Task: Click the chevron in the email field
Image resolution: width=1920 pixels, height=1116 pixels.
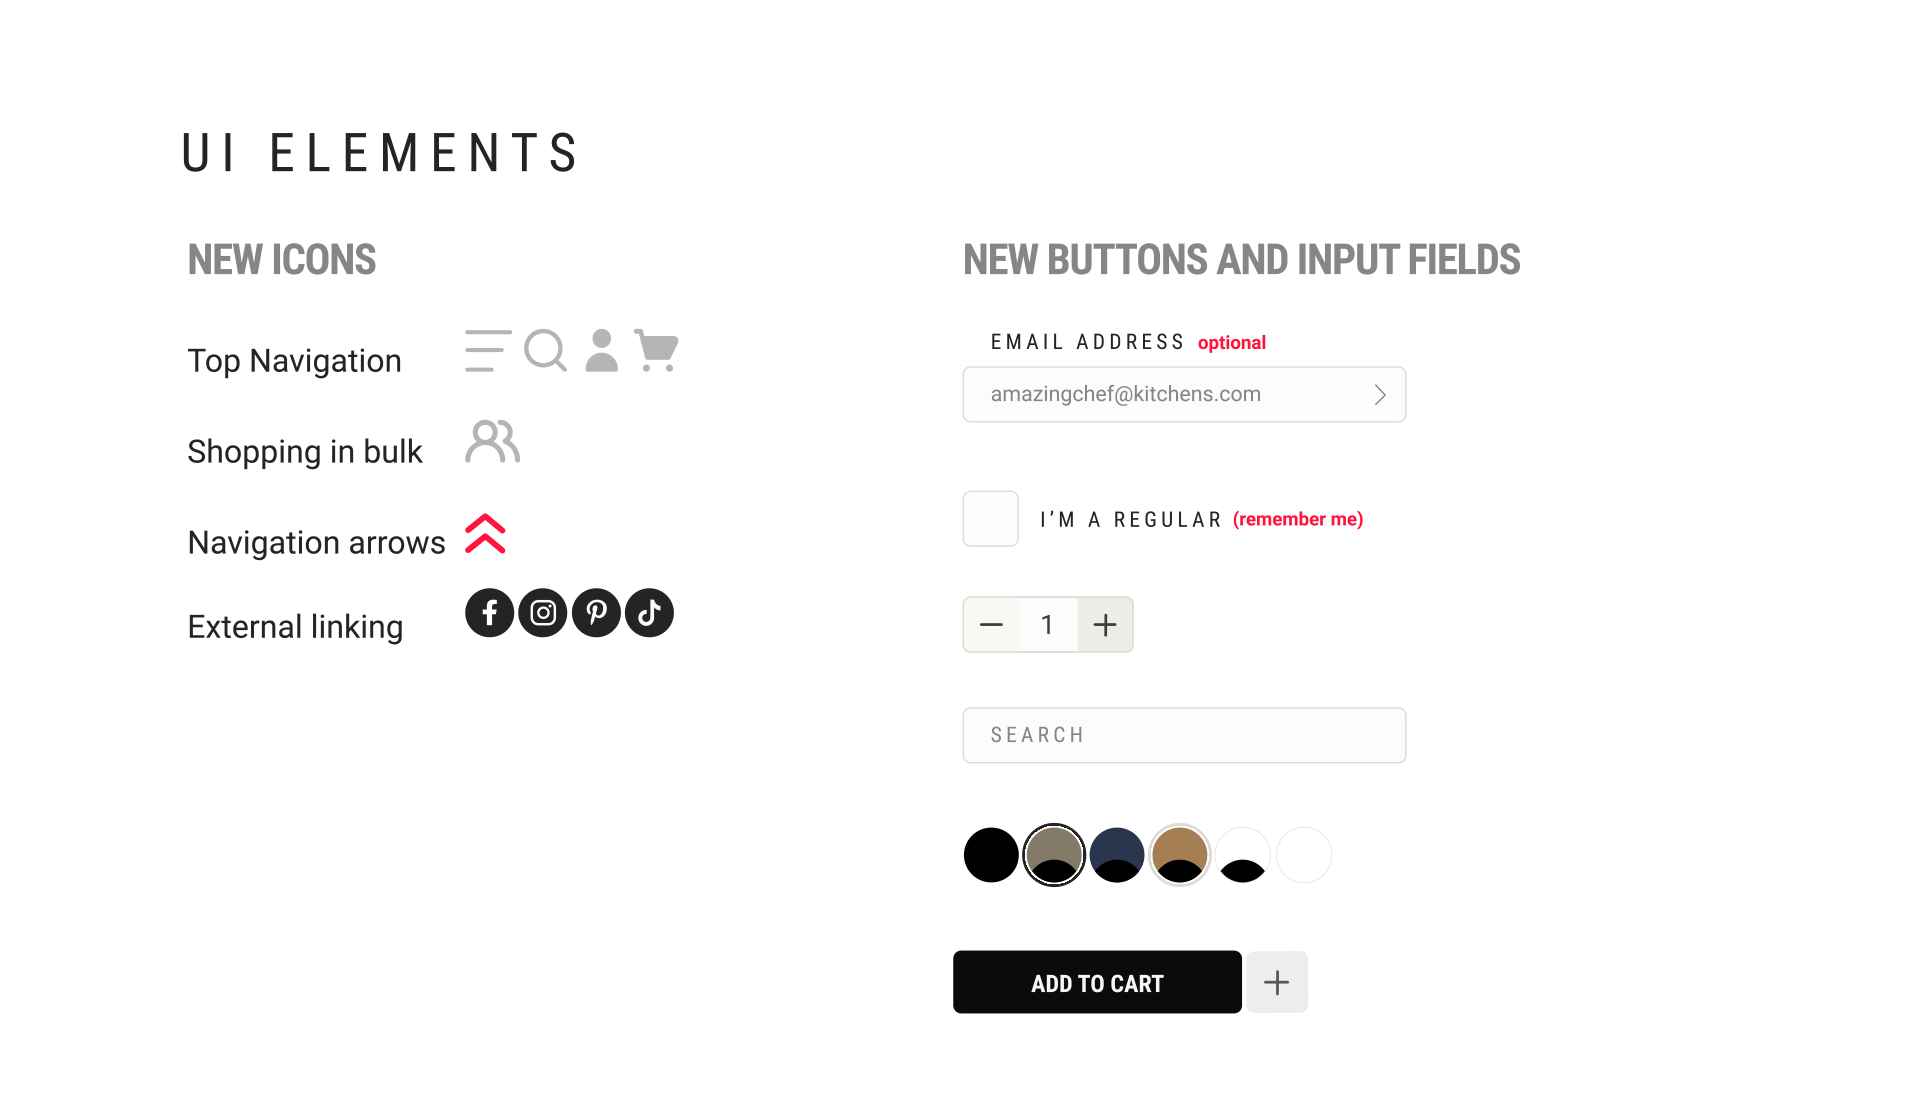Action: pos(1380,395)
